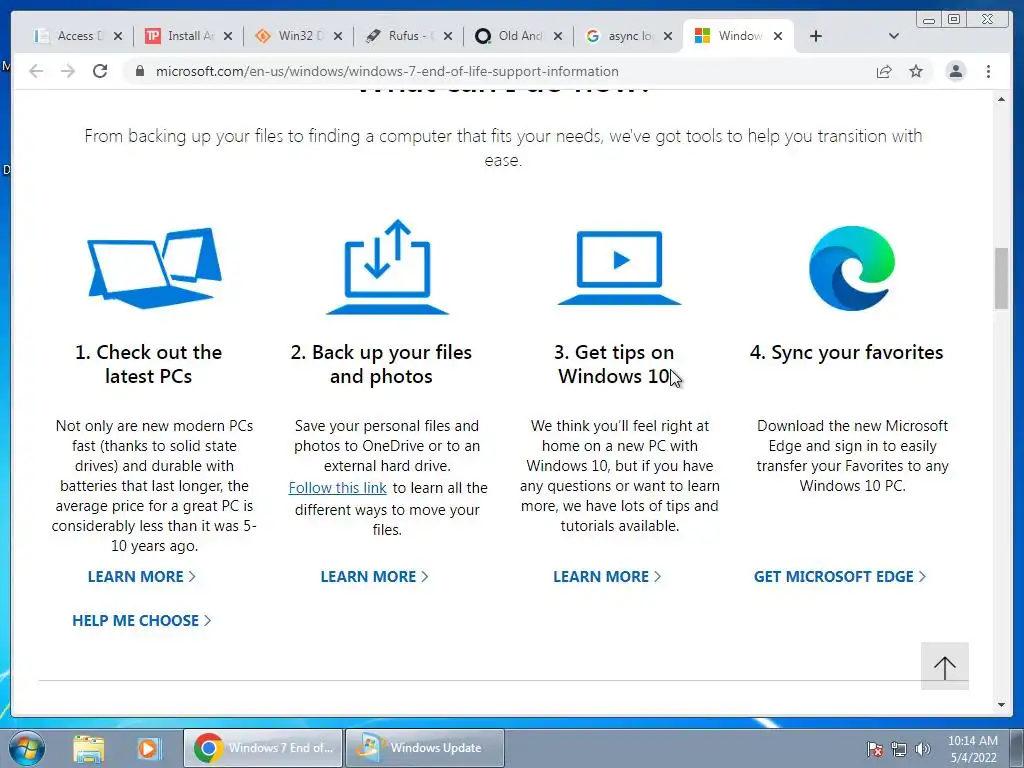Click the Action Center flag tray icon

pos(875,749)
